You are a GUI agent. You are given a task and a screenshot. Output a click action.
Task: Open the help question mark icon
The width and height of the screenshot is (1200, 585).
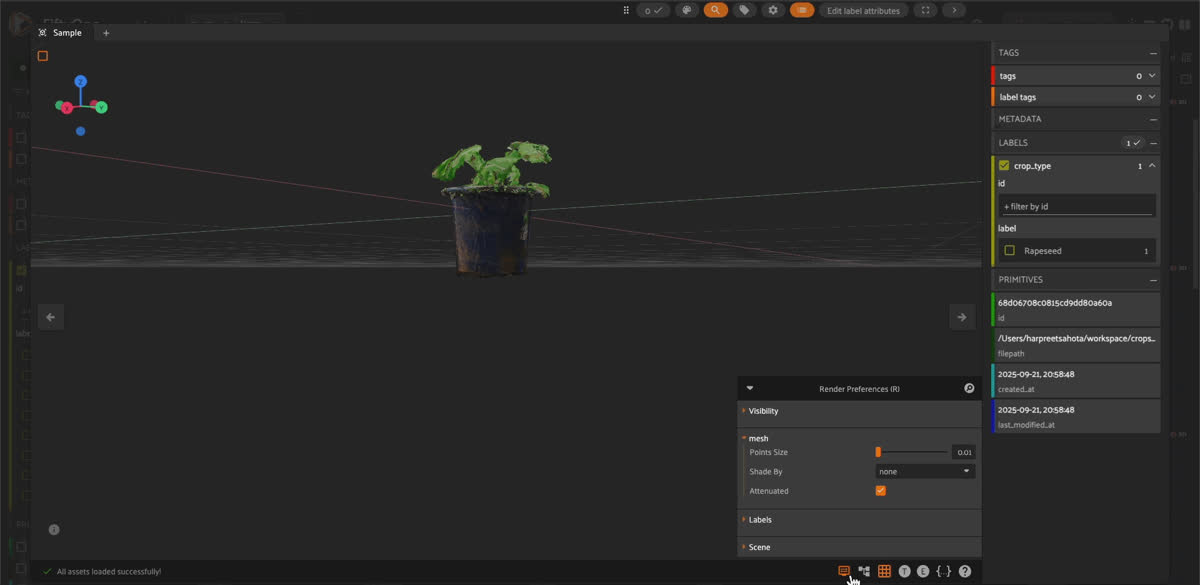click(x=965, y=571)
